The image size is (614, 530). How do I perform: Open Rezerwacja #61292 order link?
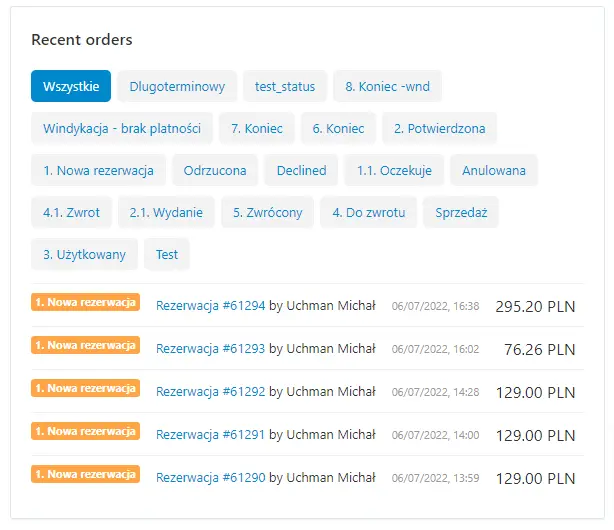click(210, 392)
